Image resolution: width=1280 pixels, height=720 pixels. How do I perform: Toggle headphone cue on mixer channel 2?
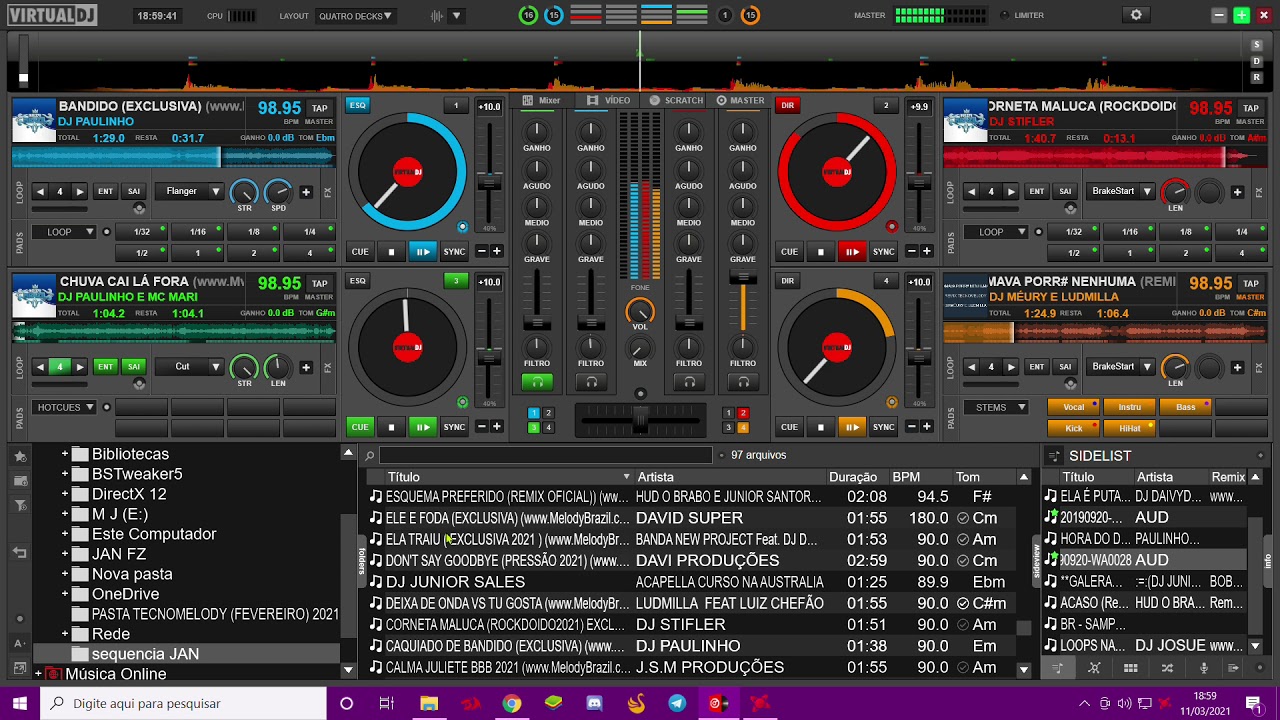591,382
